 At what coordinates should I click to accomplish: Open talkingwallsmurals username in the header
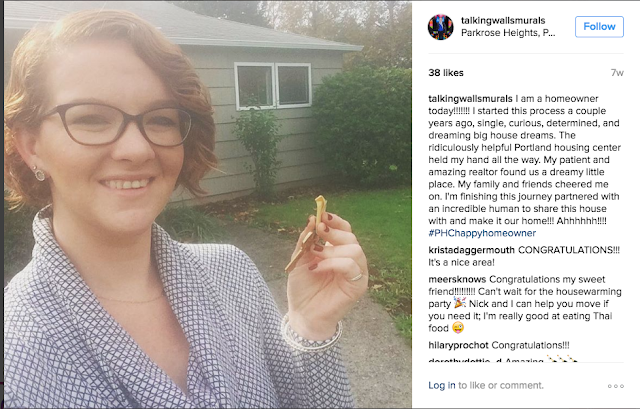503,20
